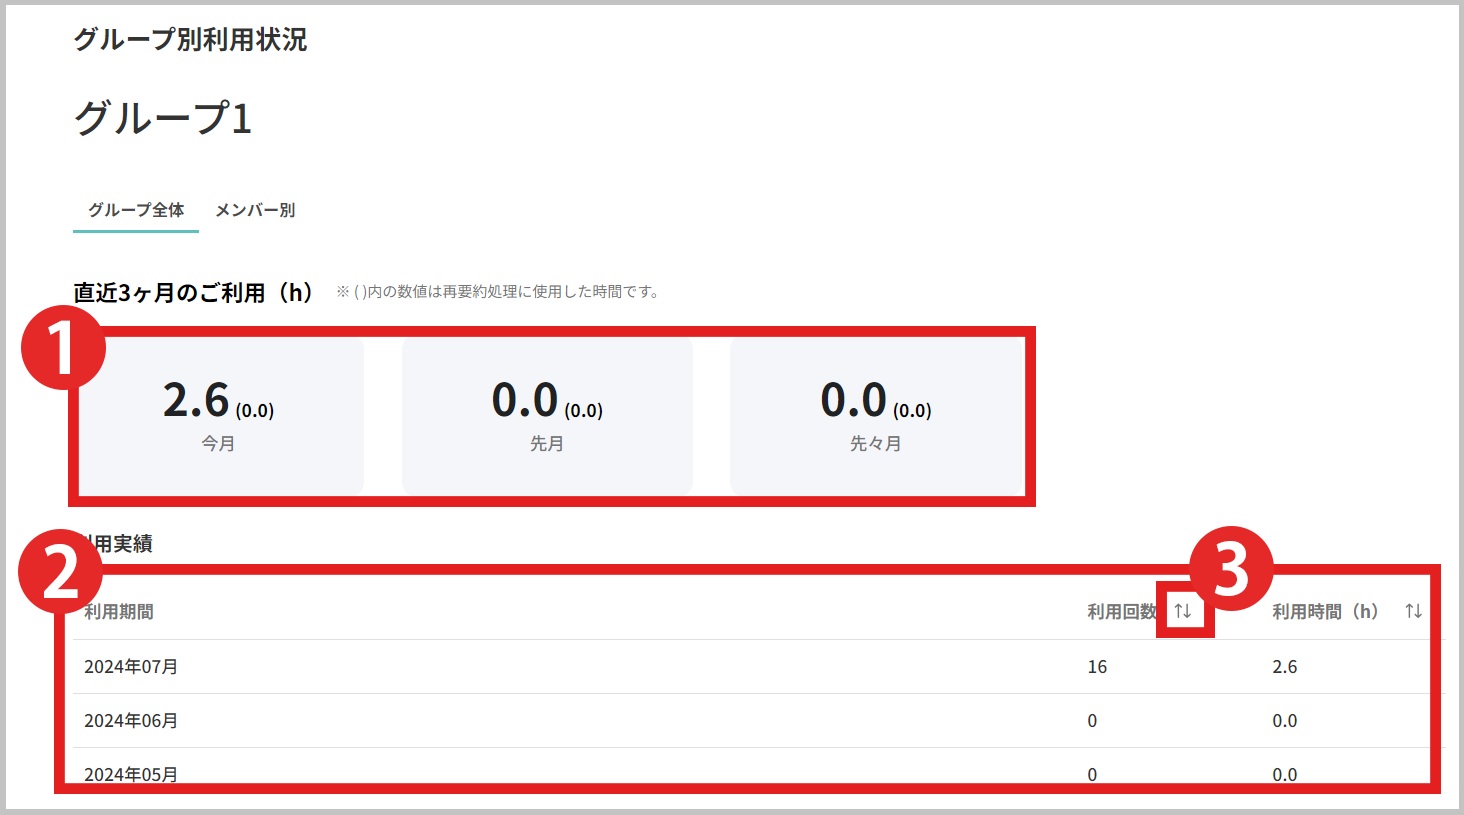The width and height of the screenshot is (1464, 815).
Task: Click the グループ別利用状況 page heading
Action: click(190, 40)
